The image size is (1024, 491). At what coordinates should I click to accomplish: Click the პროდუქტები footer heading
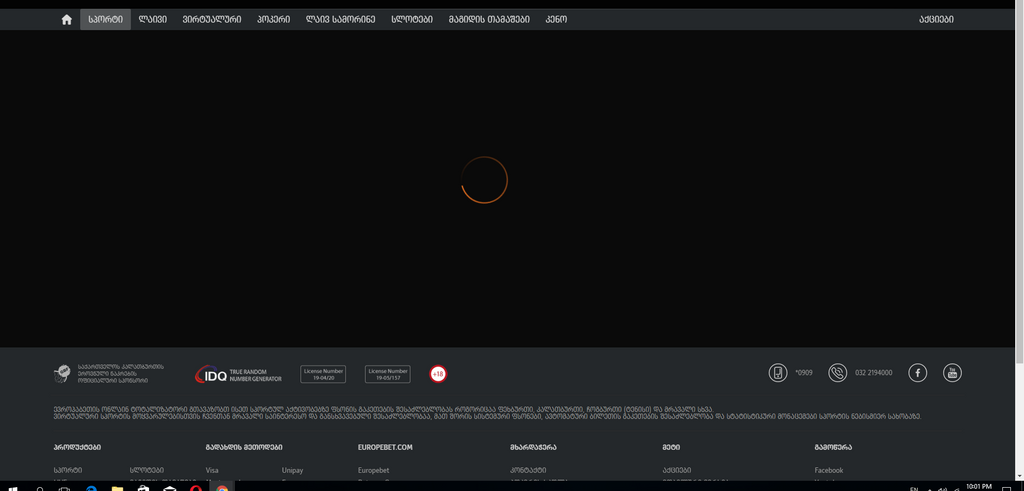point(77,447)
